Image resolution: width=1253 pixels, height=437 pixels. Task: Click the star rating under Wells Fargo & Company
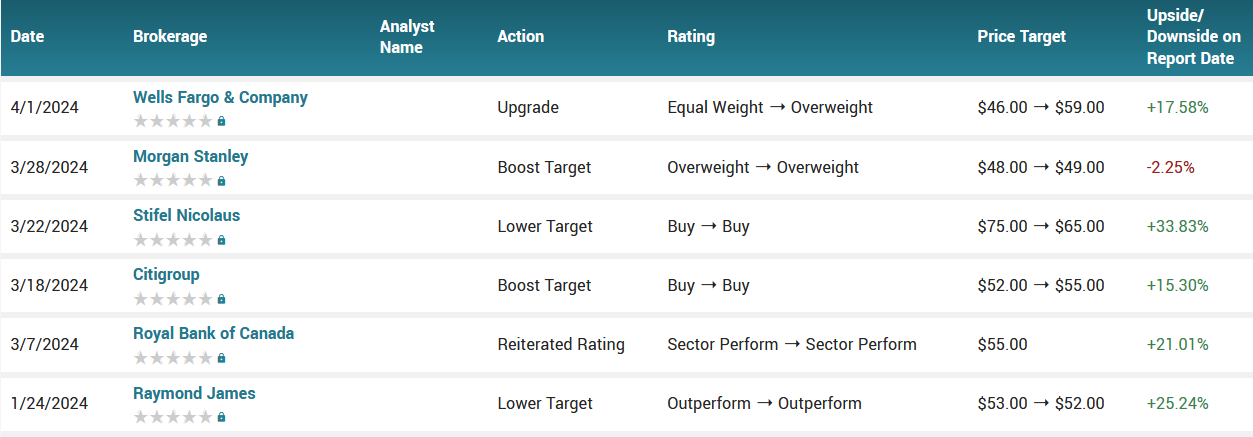(173, 121)
